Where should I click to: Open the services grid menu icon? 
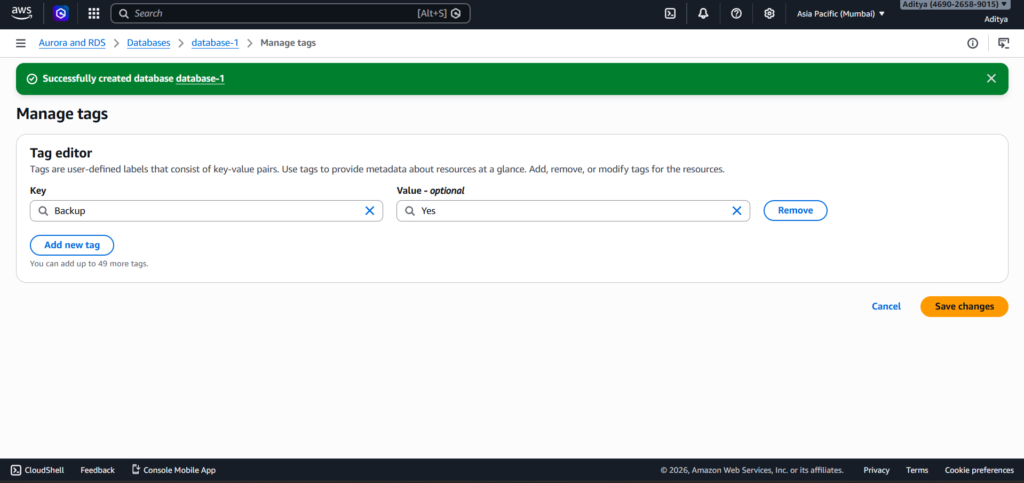(x=94, y=14)
